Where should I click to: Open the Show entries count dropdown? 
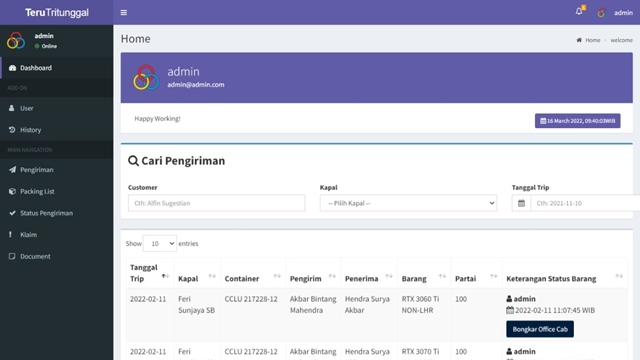[160, 243]
